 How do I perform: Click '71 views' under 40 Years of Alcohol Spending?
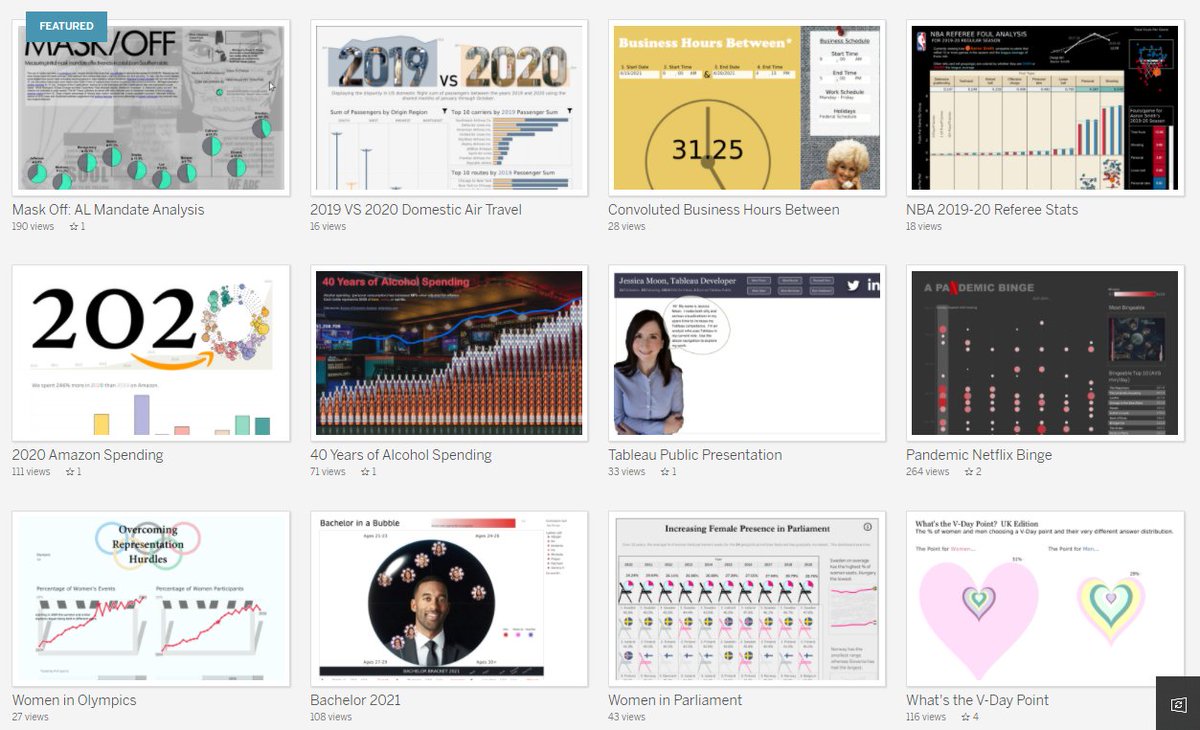click(x=328, y=472)
